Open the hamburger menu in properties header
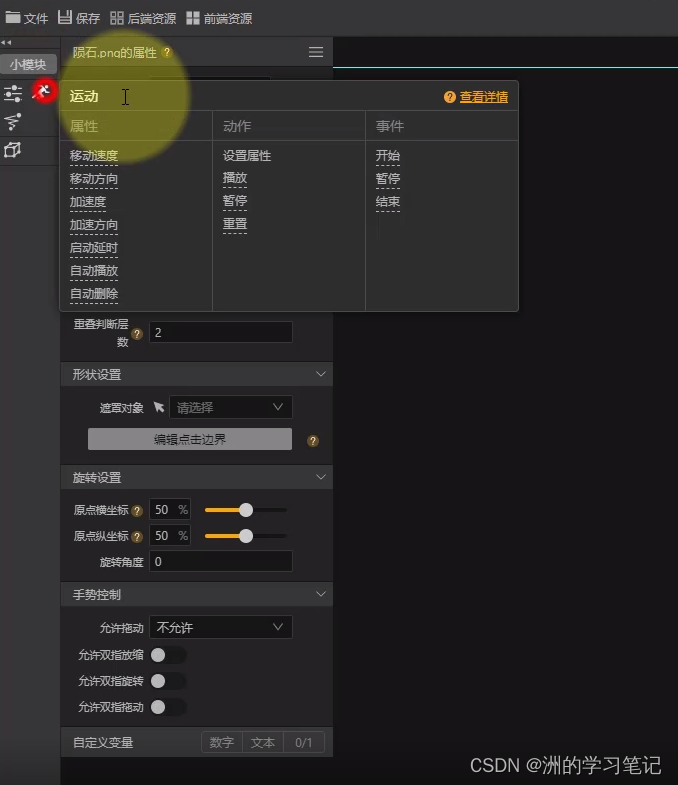The height and width of the screenshot is (785, 678). 316,52
